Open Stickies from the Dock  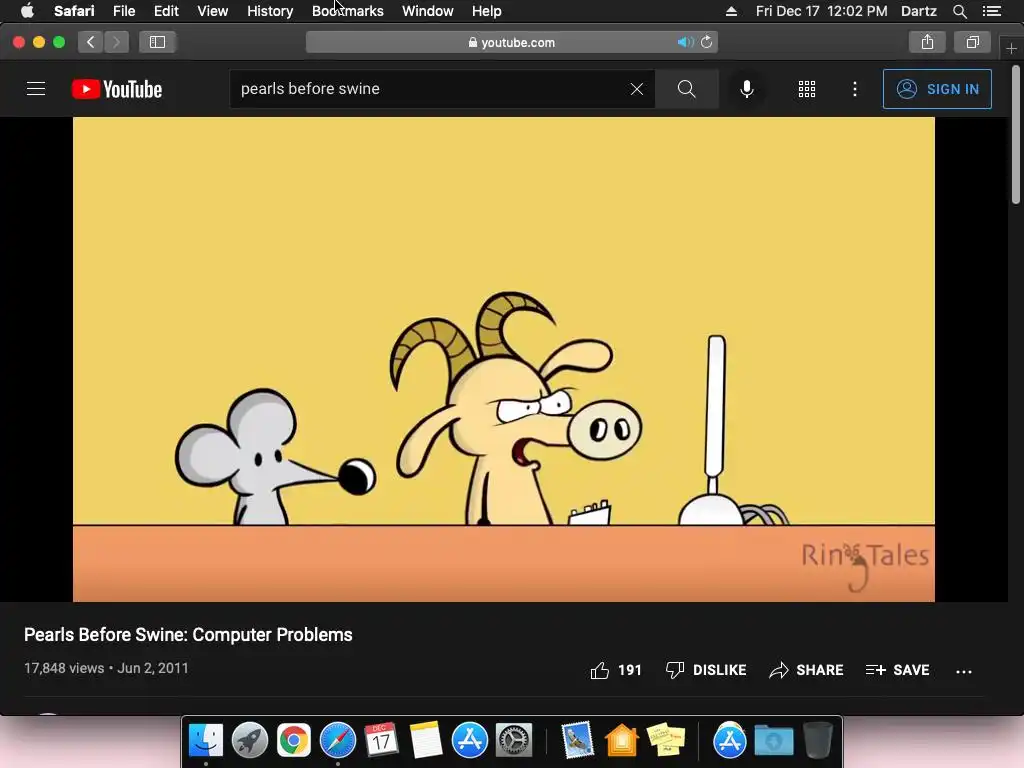click(665, 740)
